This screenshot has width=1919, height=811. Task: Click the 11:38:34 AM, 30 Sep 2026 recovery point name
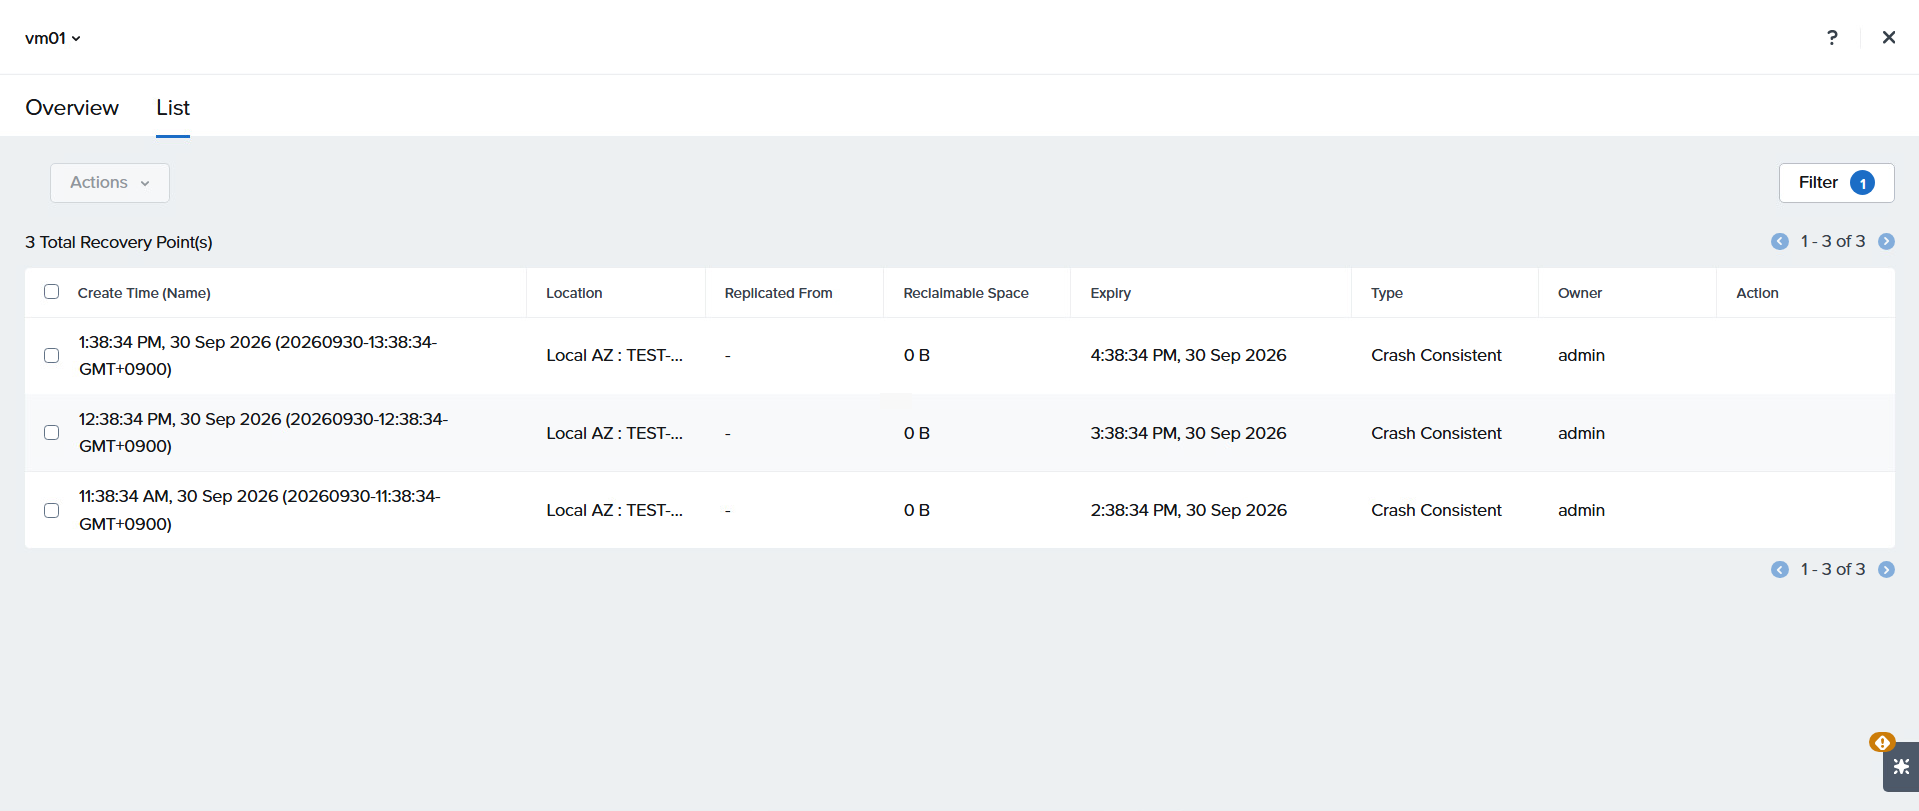(260, 510)
